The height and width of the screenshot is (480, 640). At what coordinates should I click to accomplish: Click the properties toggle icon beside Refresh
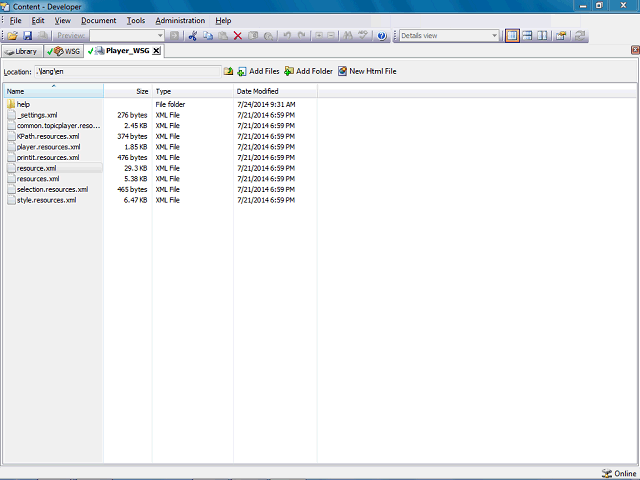point(561,36)
